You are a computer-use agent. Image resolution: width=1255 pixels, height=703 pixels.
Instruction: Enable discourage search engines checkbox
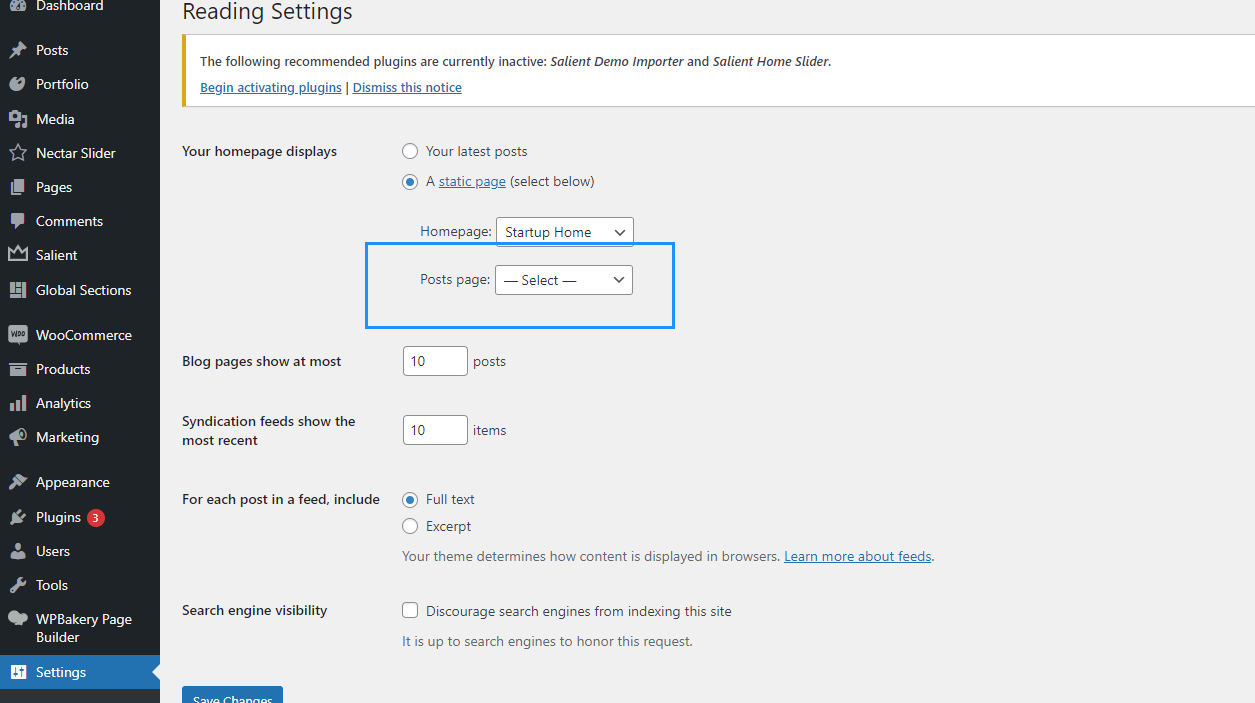410,611
